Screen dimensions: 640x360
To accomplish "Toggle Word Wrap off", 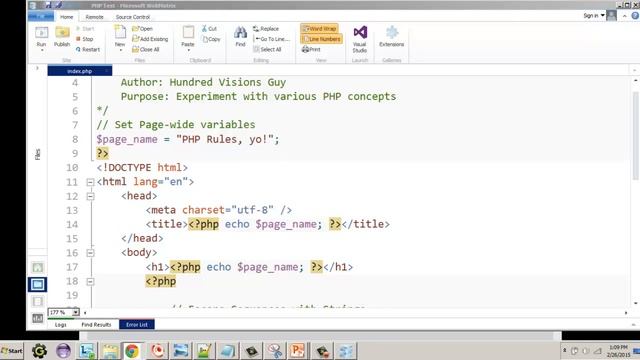I will point(319,29).
